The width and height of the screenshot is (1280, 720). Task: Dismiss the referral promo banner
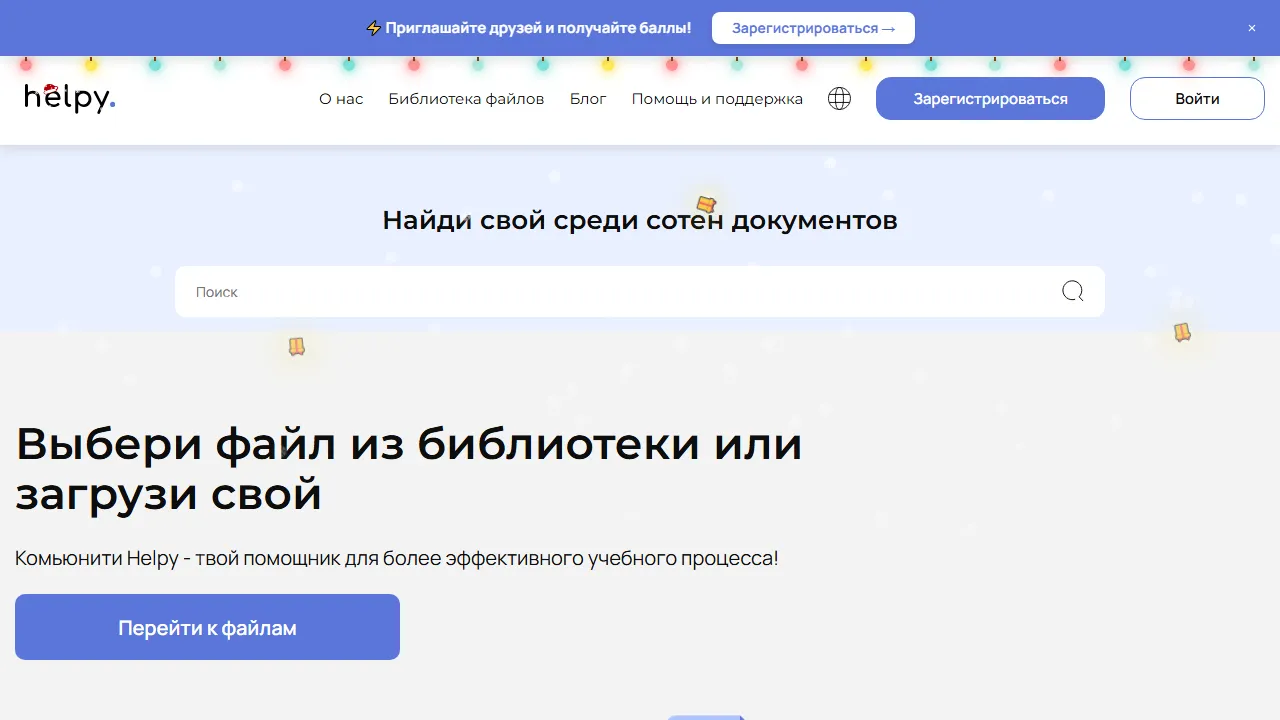[x=1251, y=27]
